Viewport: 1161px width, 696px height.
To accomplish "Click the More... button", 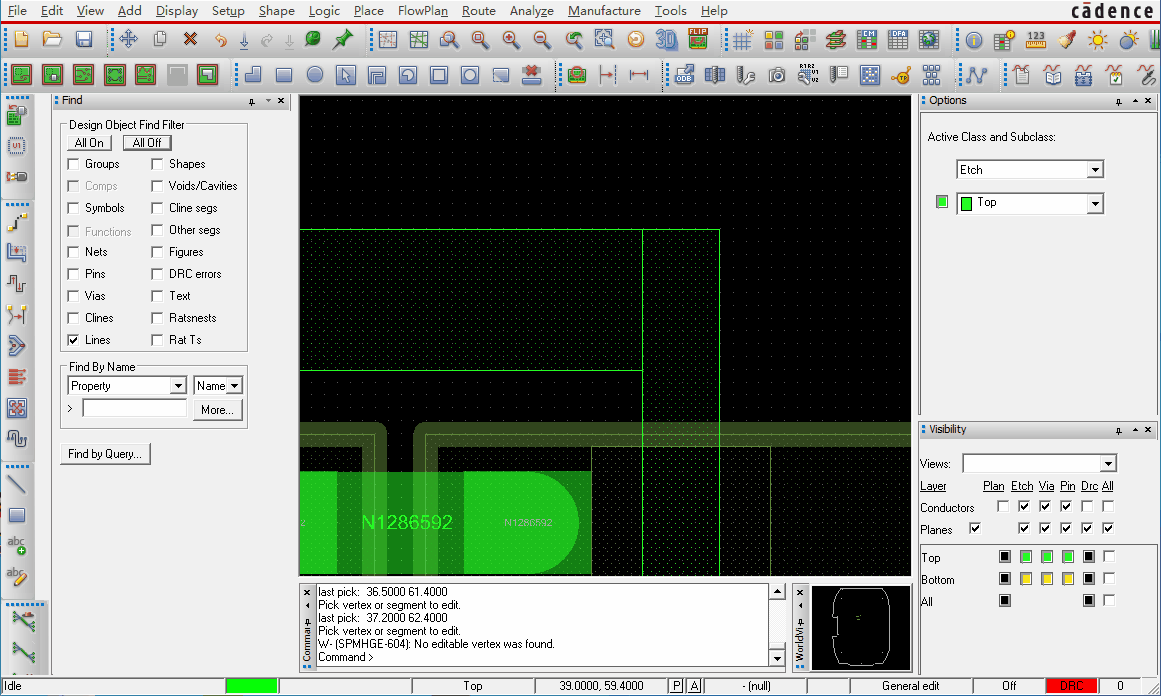I will (217, 410).
